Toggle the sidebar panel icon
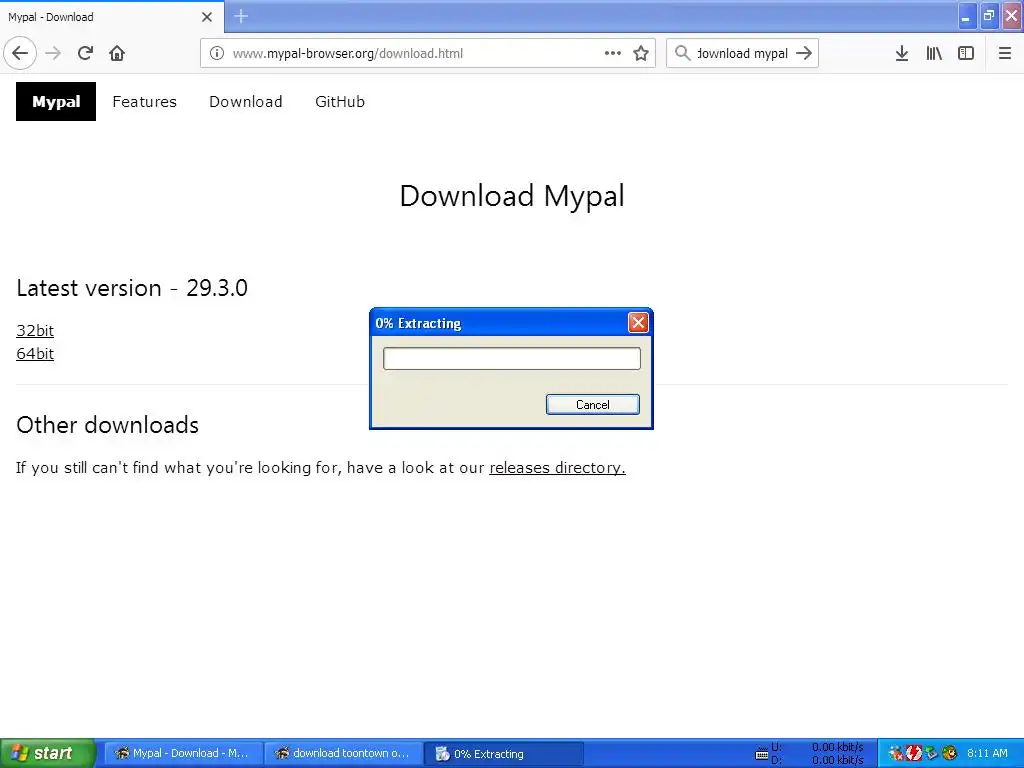 966,53
